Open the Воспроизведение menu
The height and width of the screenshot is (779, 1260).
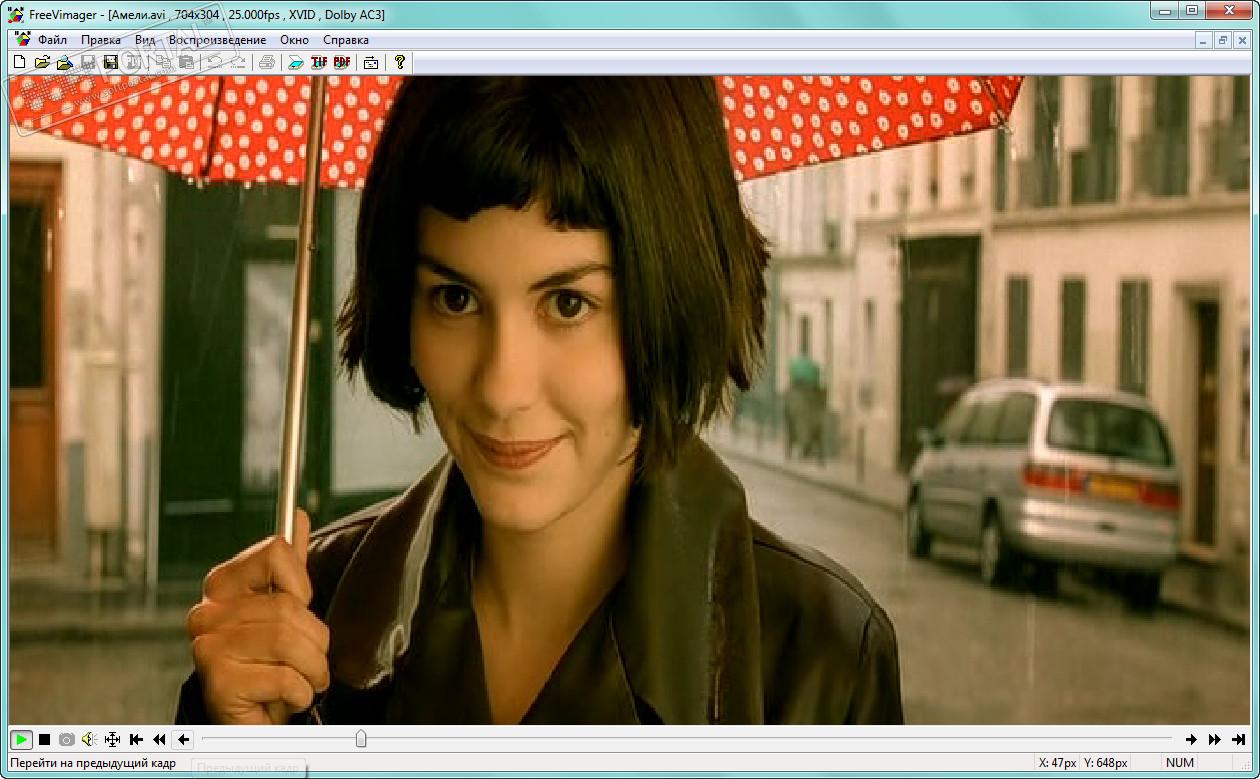point(217,40)
